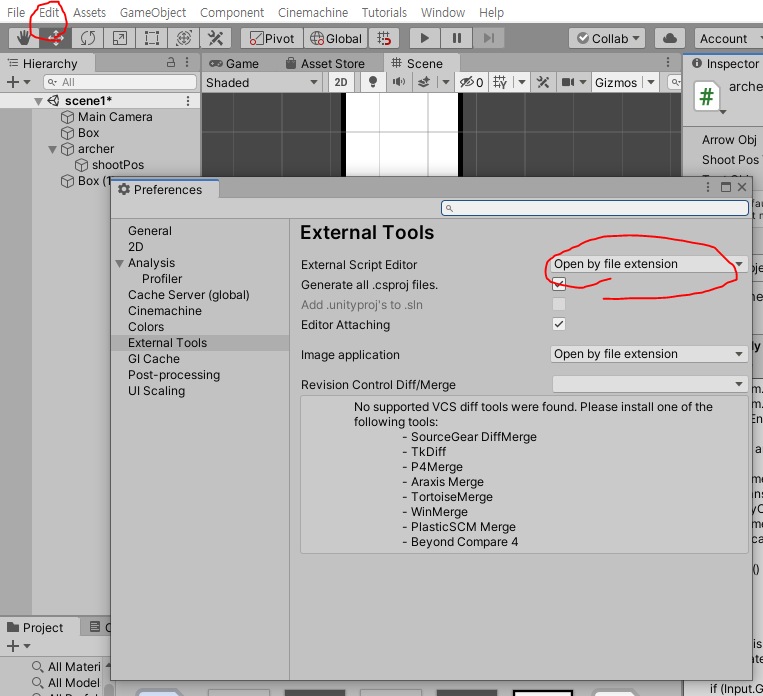Focus the Hierarchy search field

coord(120,82)
